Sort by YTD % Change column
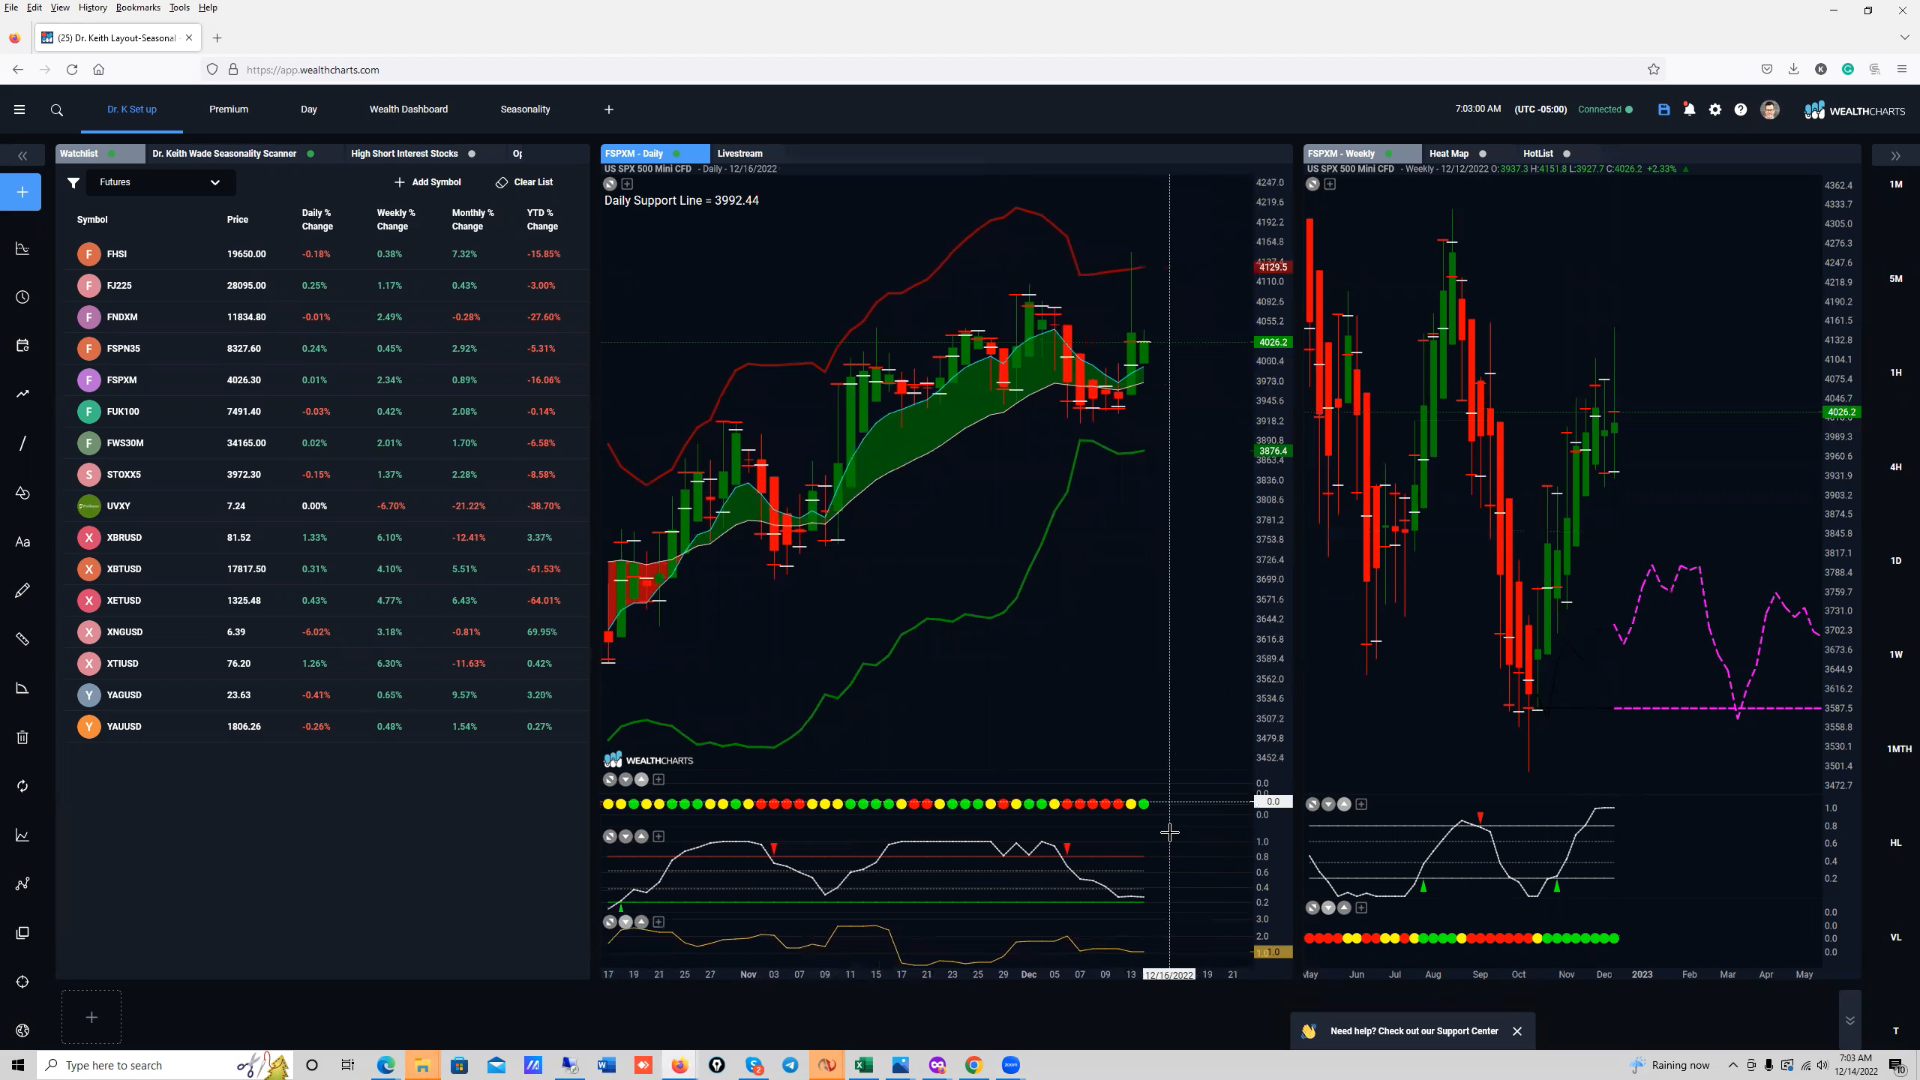 pos(542,220)
